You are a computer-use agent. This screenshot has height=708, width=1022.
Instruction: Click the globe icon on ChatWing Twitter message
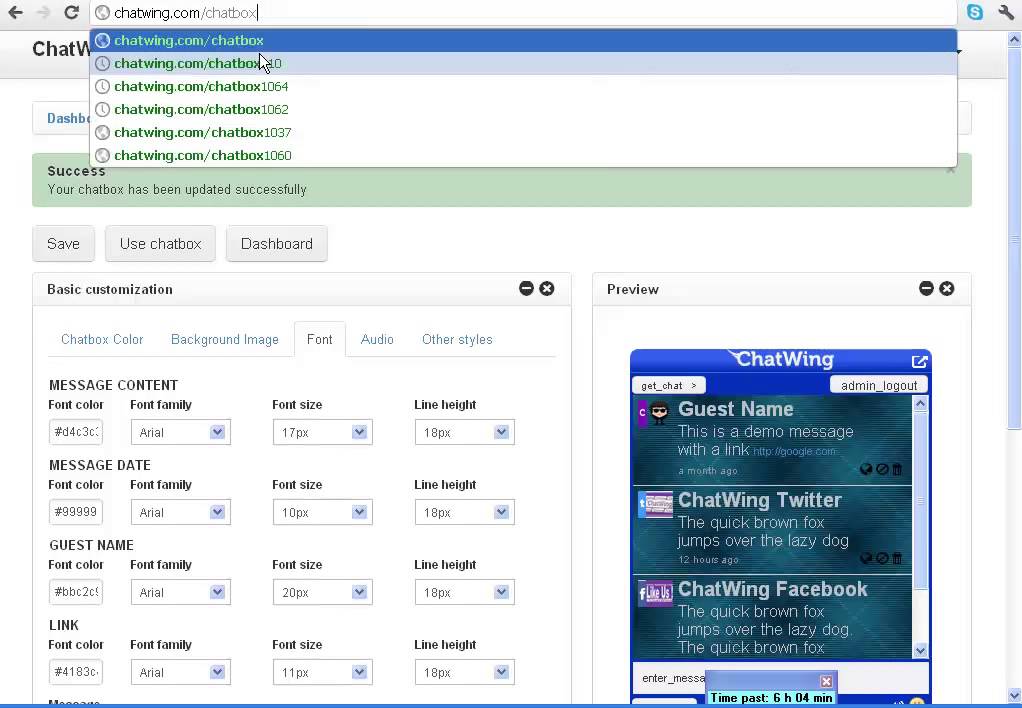click(x=866, y=558)
